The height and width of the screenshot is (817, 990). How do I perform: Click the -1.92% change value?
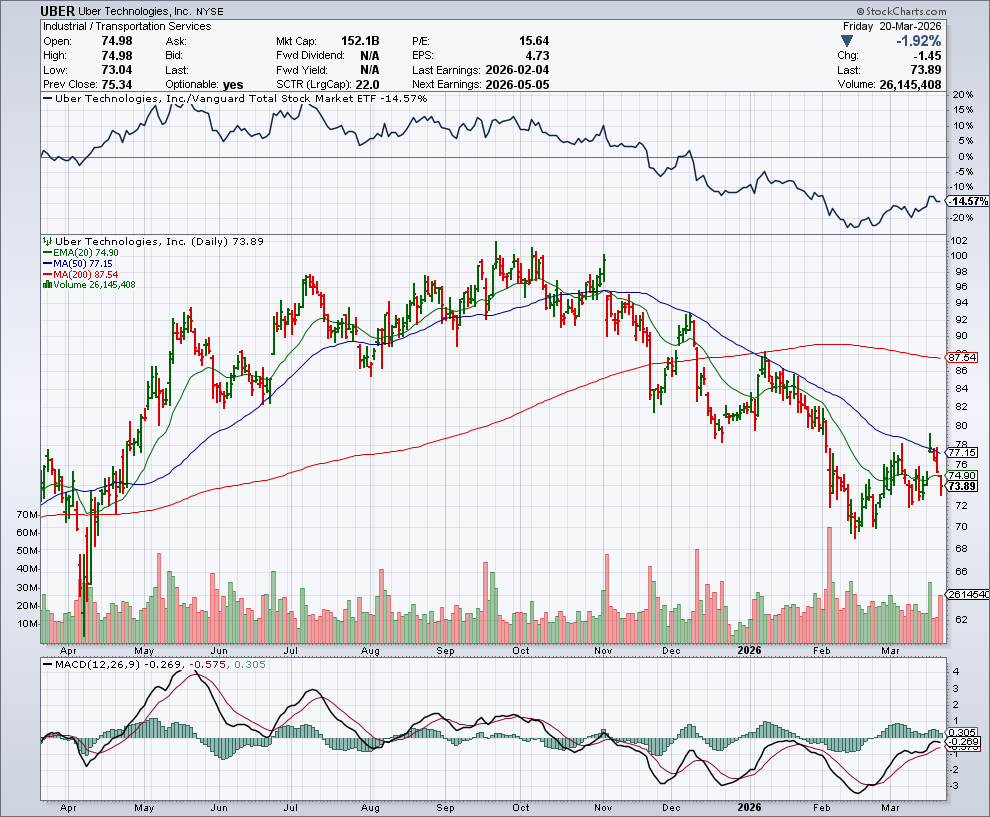point(919,41)
